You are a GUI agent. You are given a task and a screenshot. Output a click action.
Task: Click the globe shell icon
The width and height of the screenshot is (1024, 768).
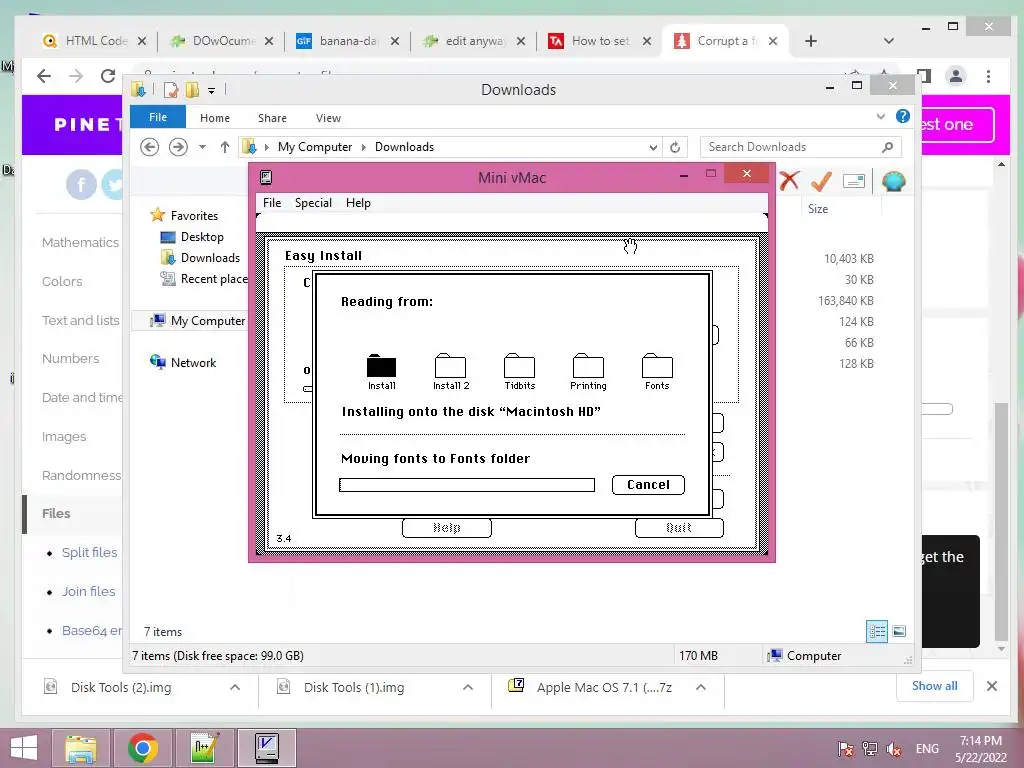tap(893, 181)
